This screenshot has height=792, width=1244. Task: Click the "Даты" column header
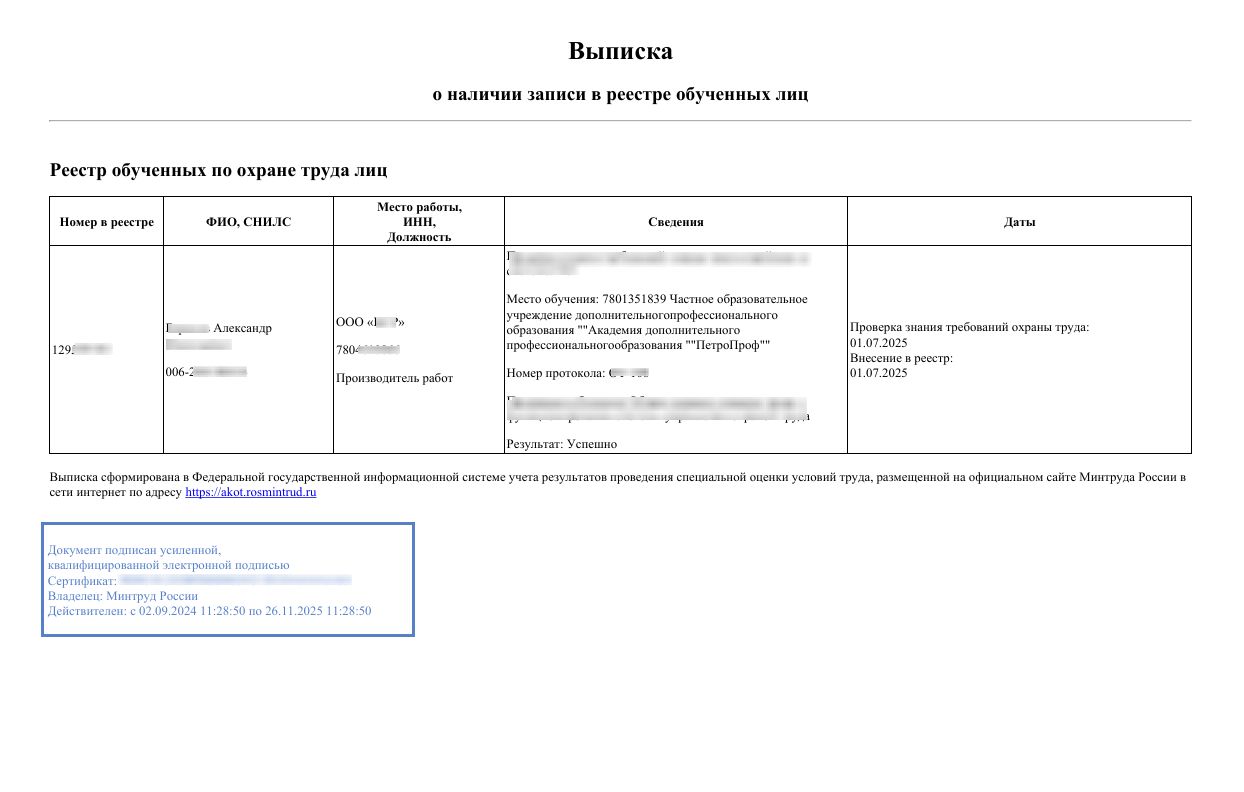coord(1019,222)
